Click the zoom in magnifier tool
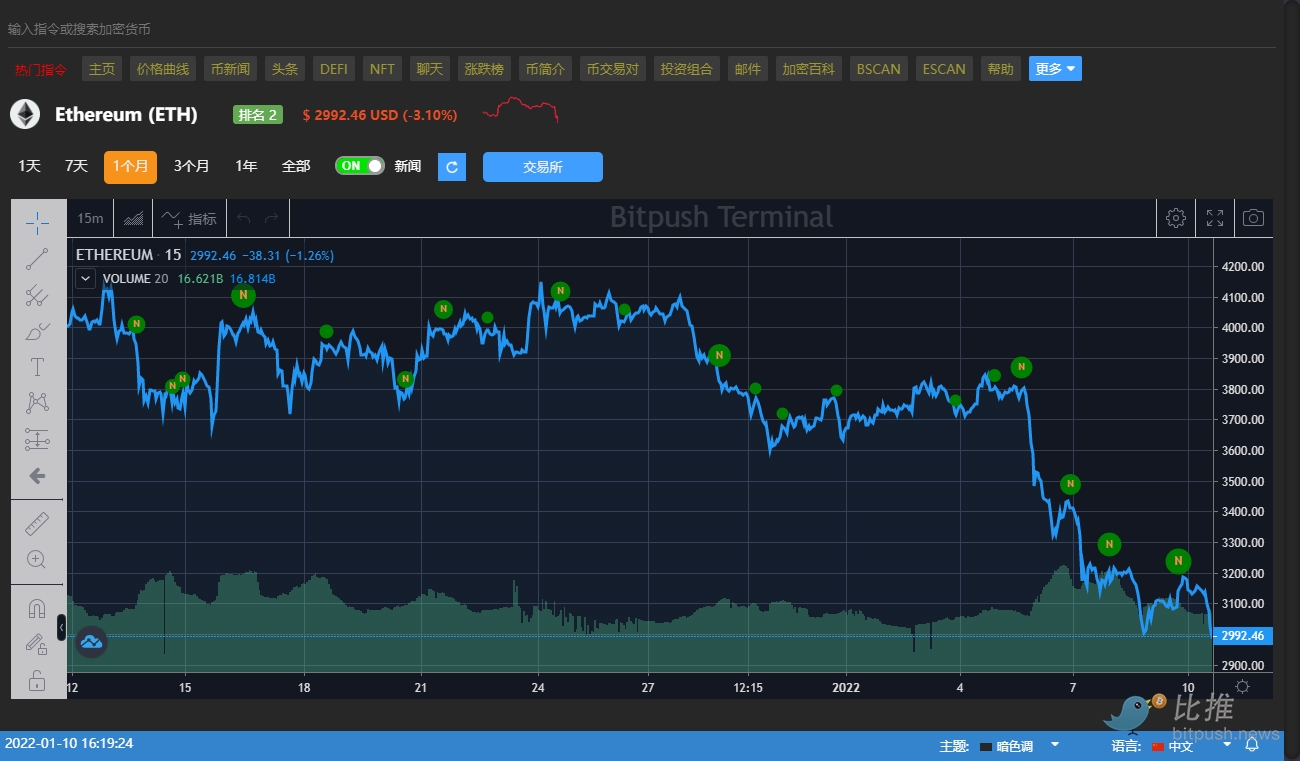 coord(37,559)
